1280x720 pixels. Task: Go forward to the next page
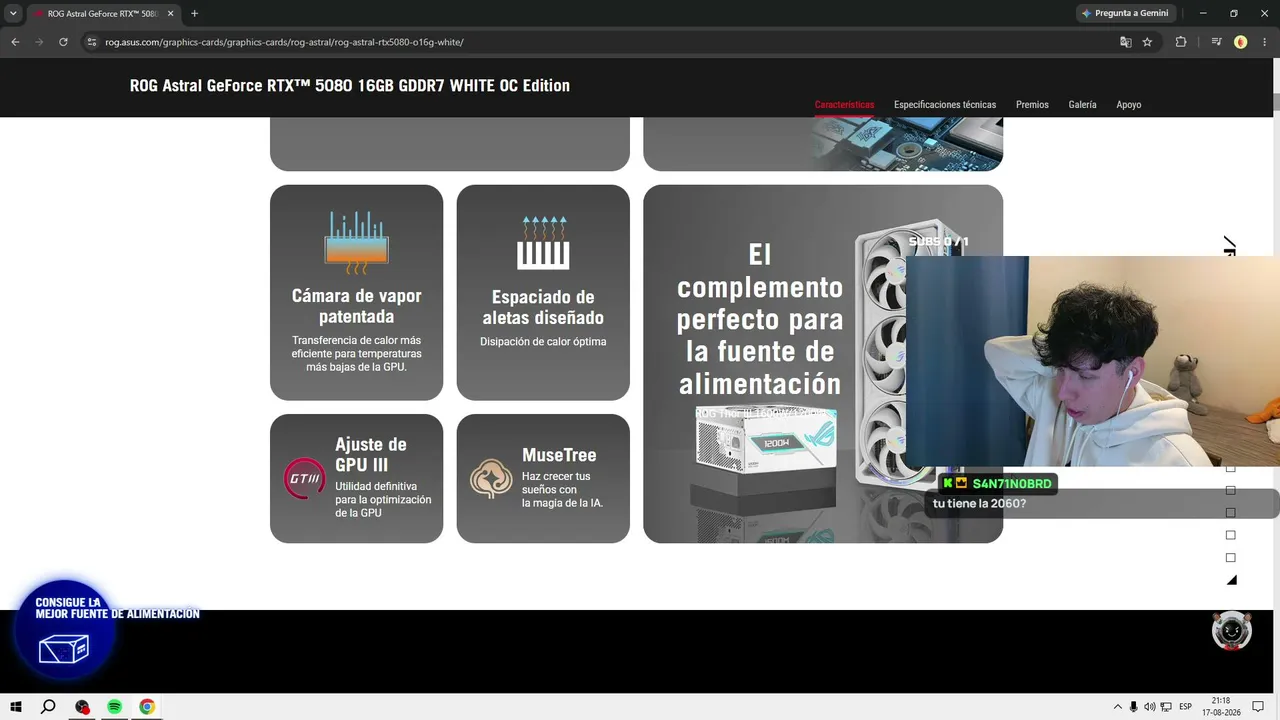[x=39, y=42]
